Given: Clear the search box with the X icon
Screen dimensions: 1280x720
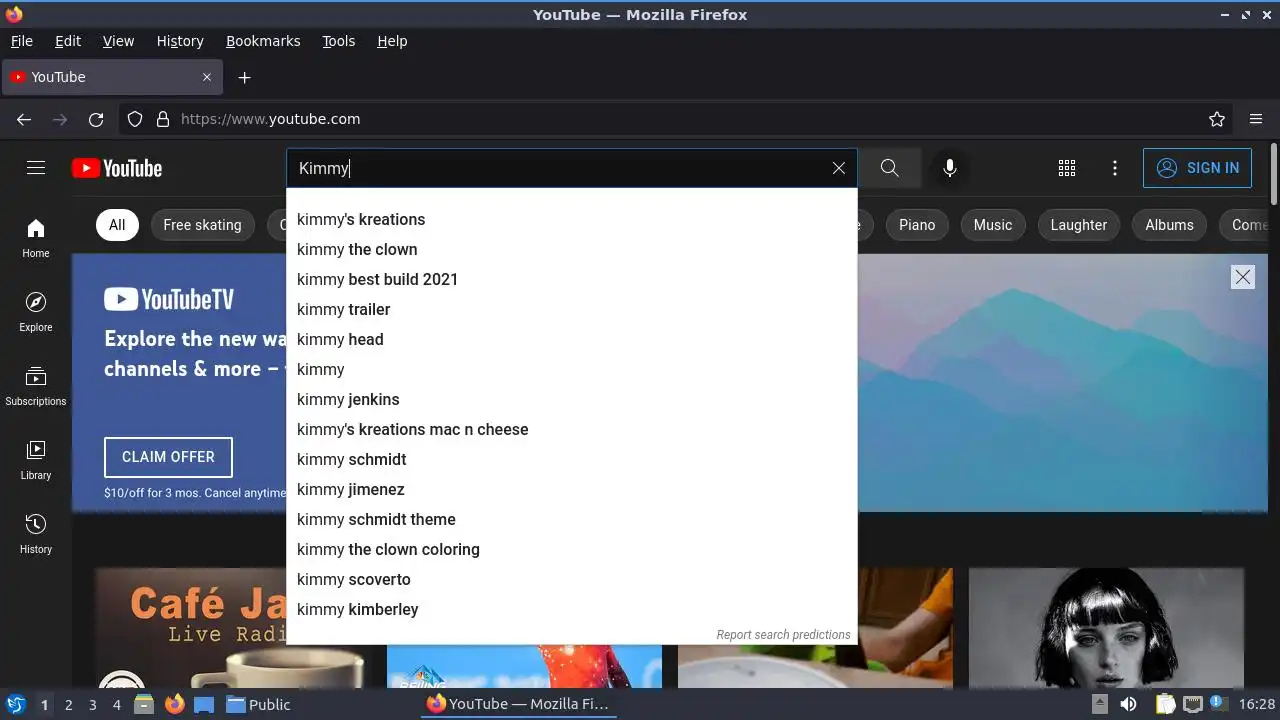Looking at the screenshot, I should click(839, 168).
